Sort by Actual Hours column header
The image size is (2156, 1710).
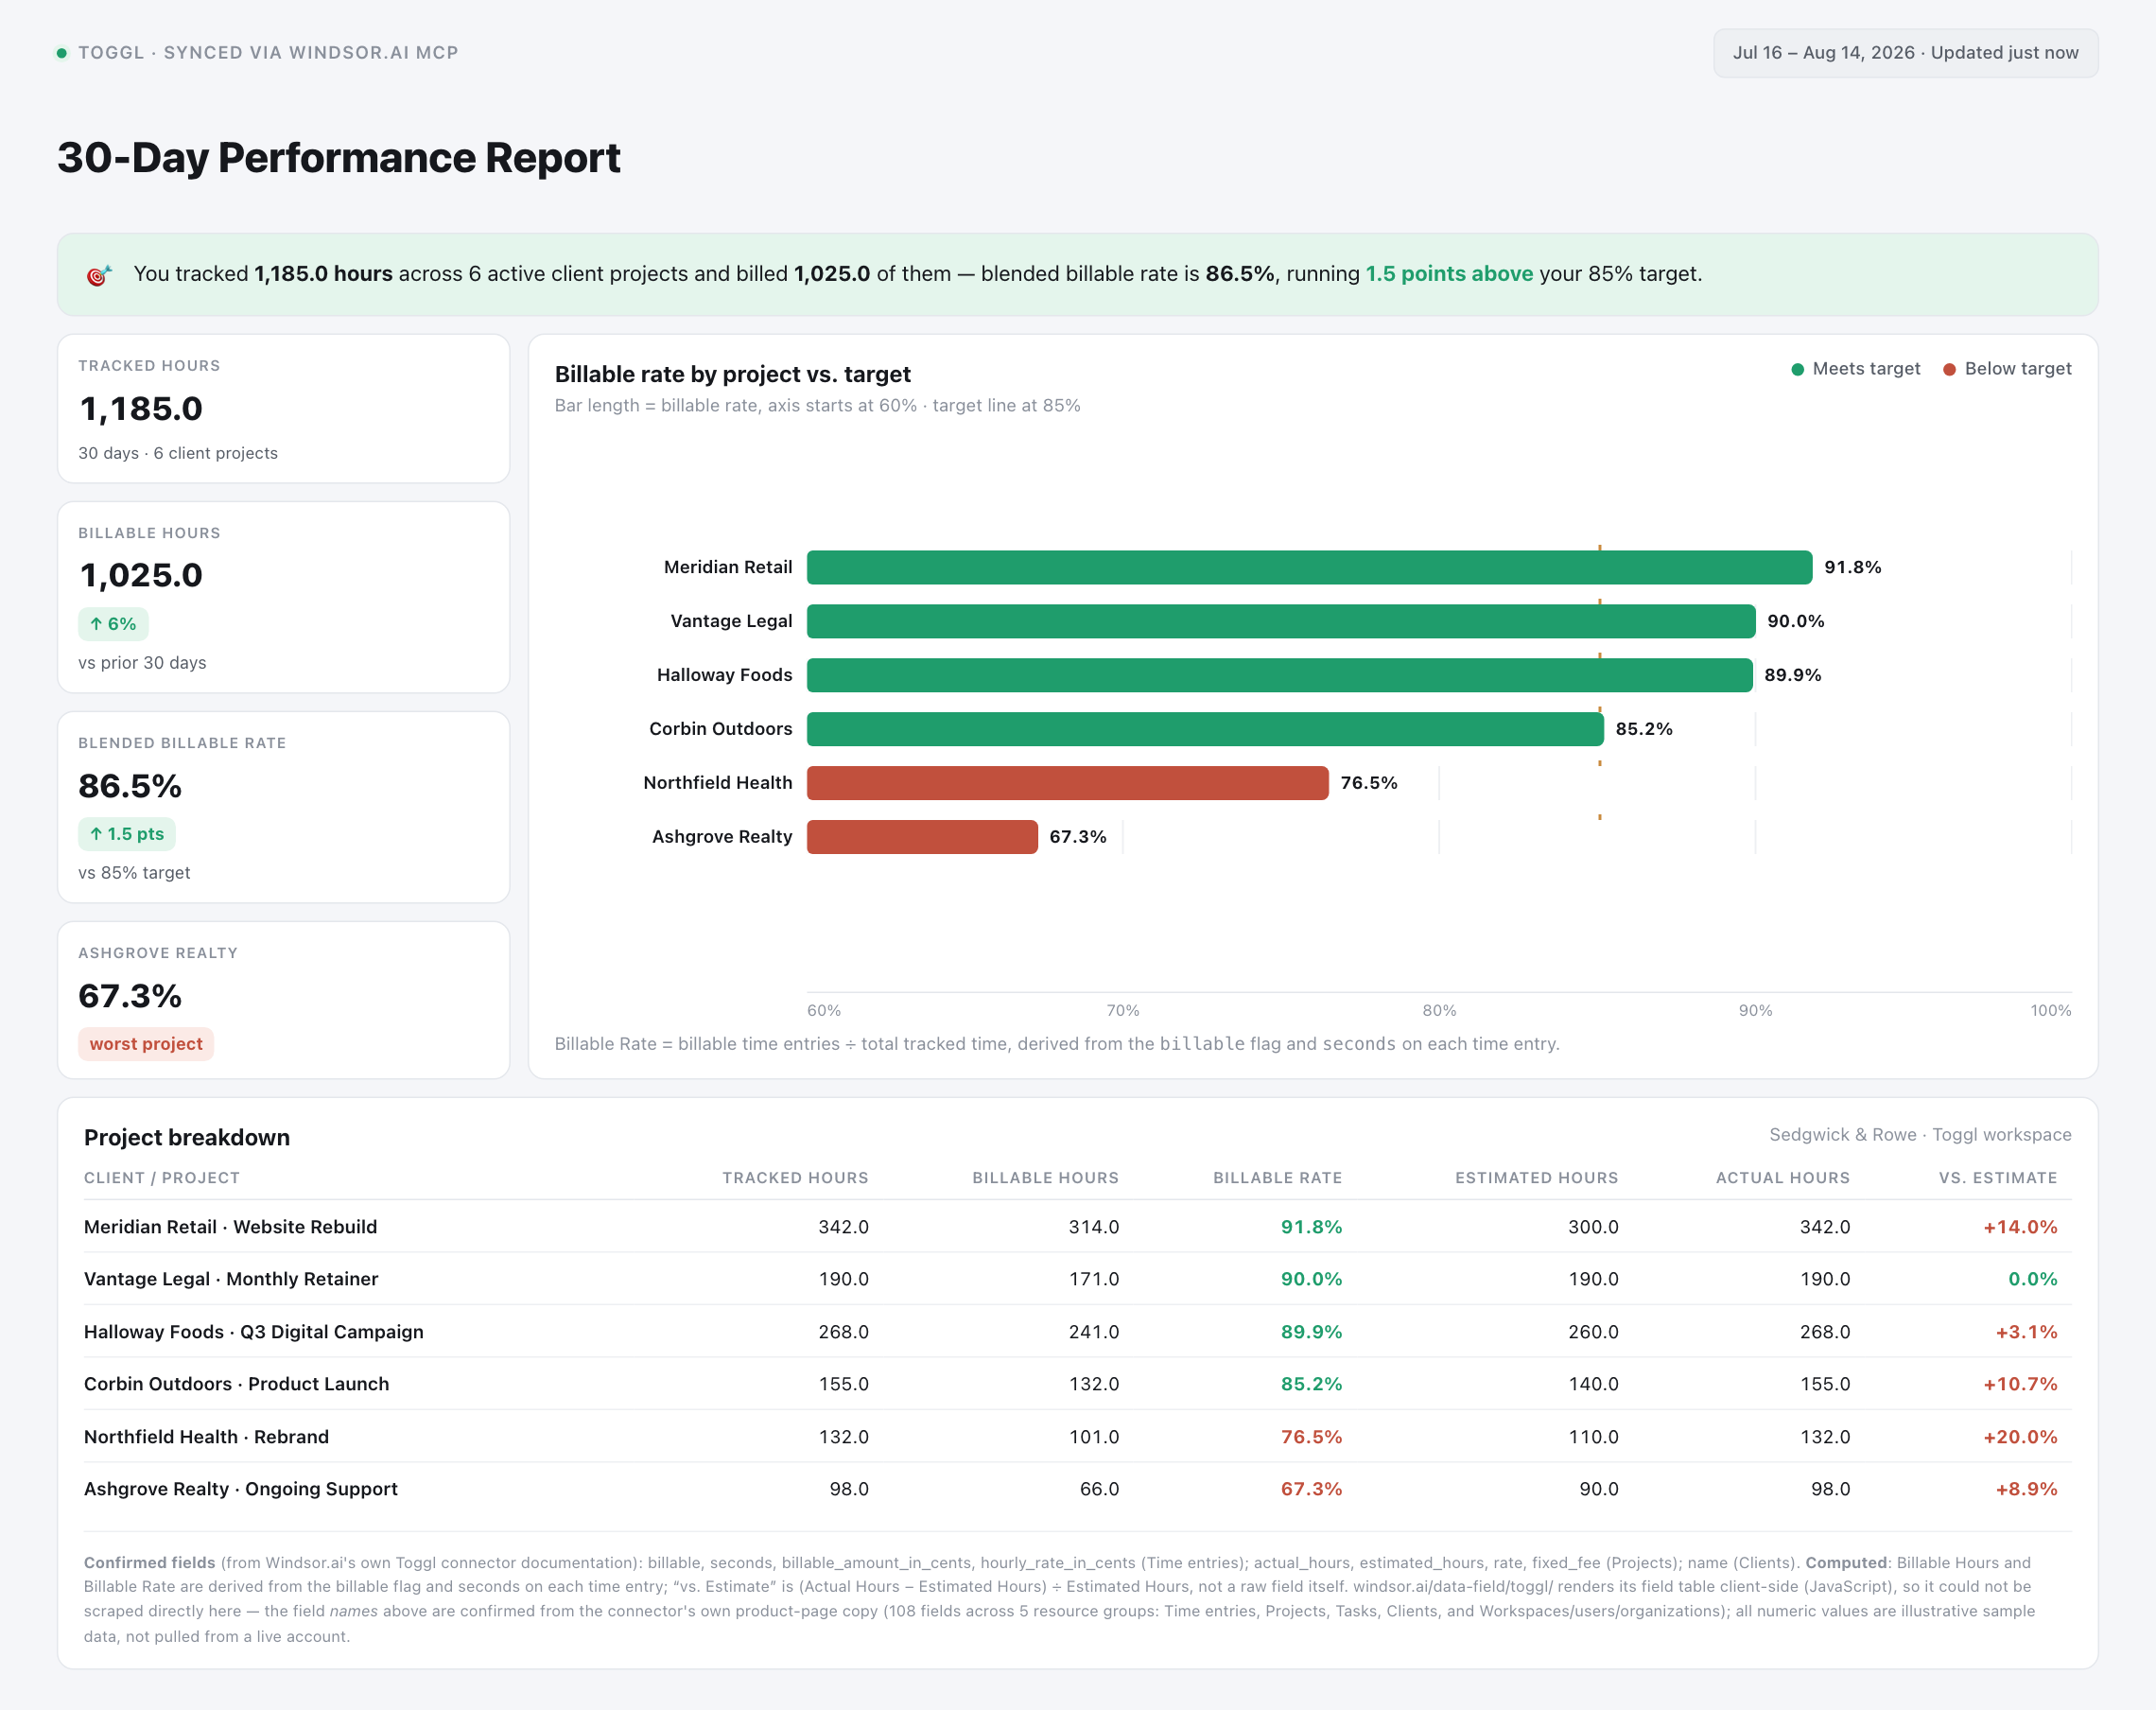pyautogui.click(x=1782, y=1178)
